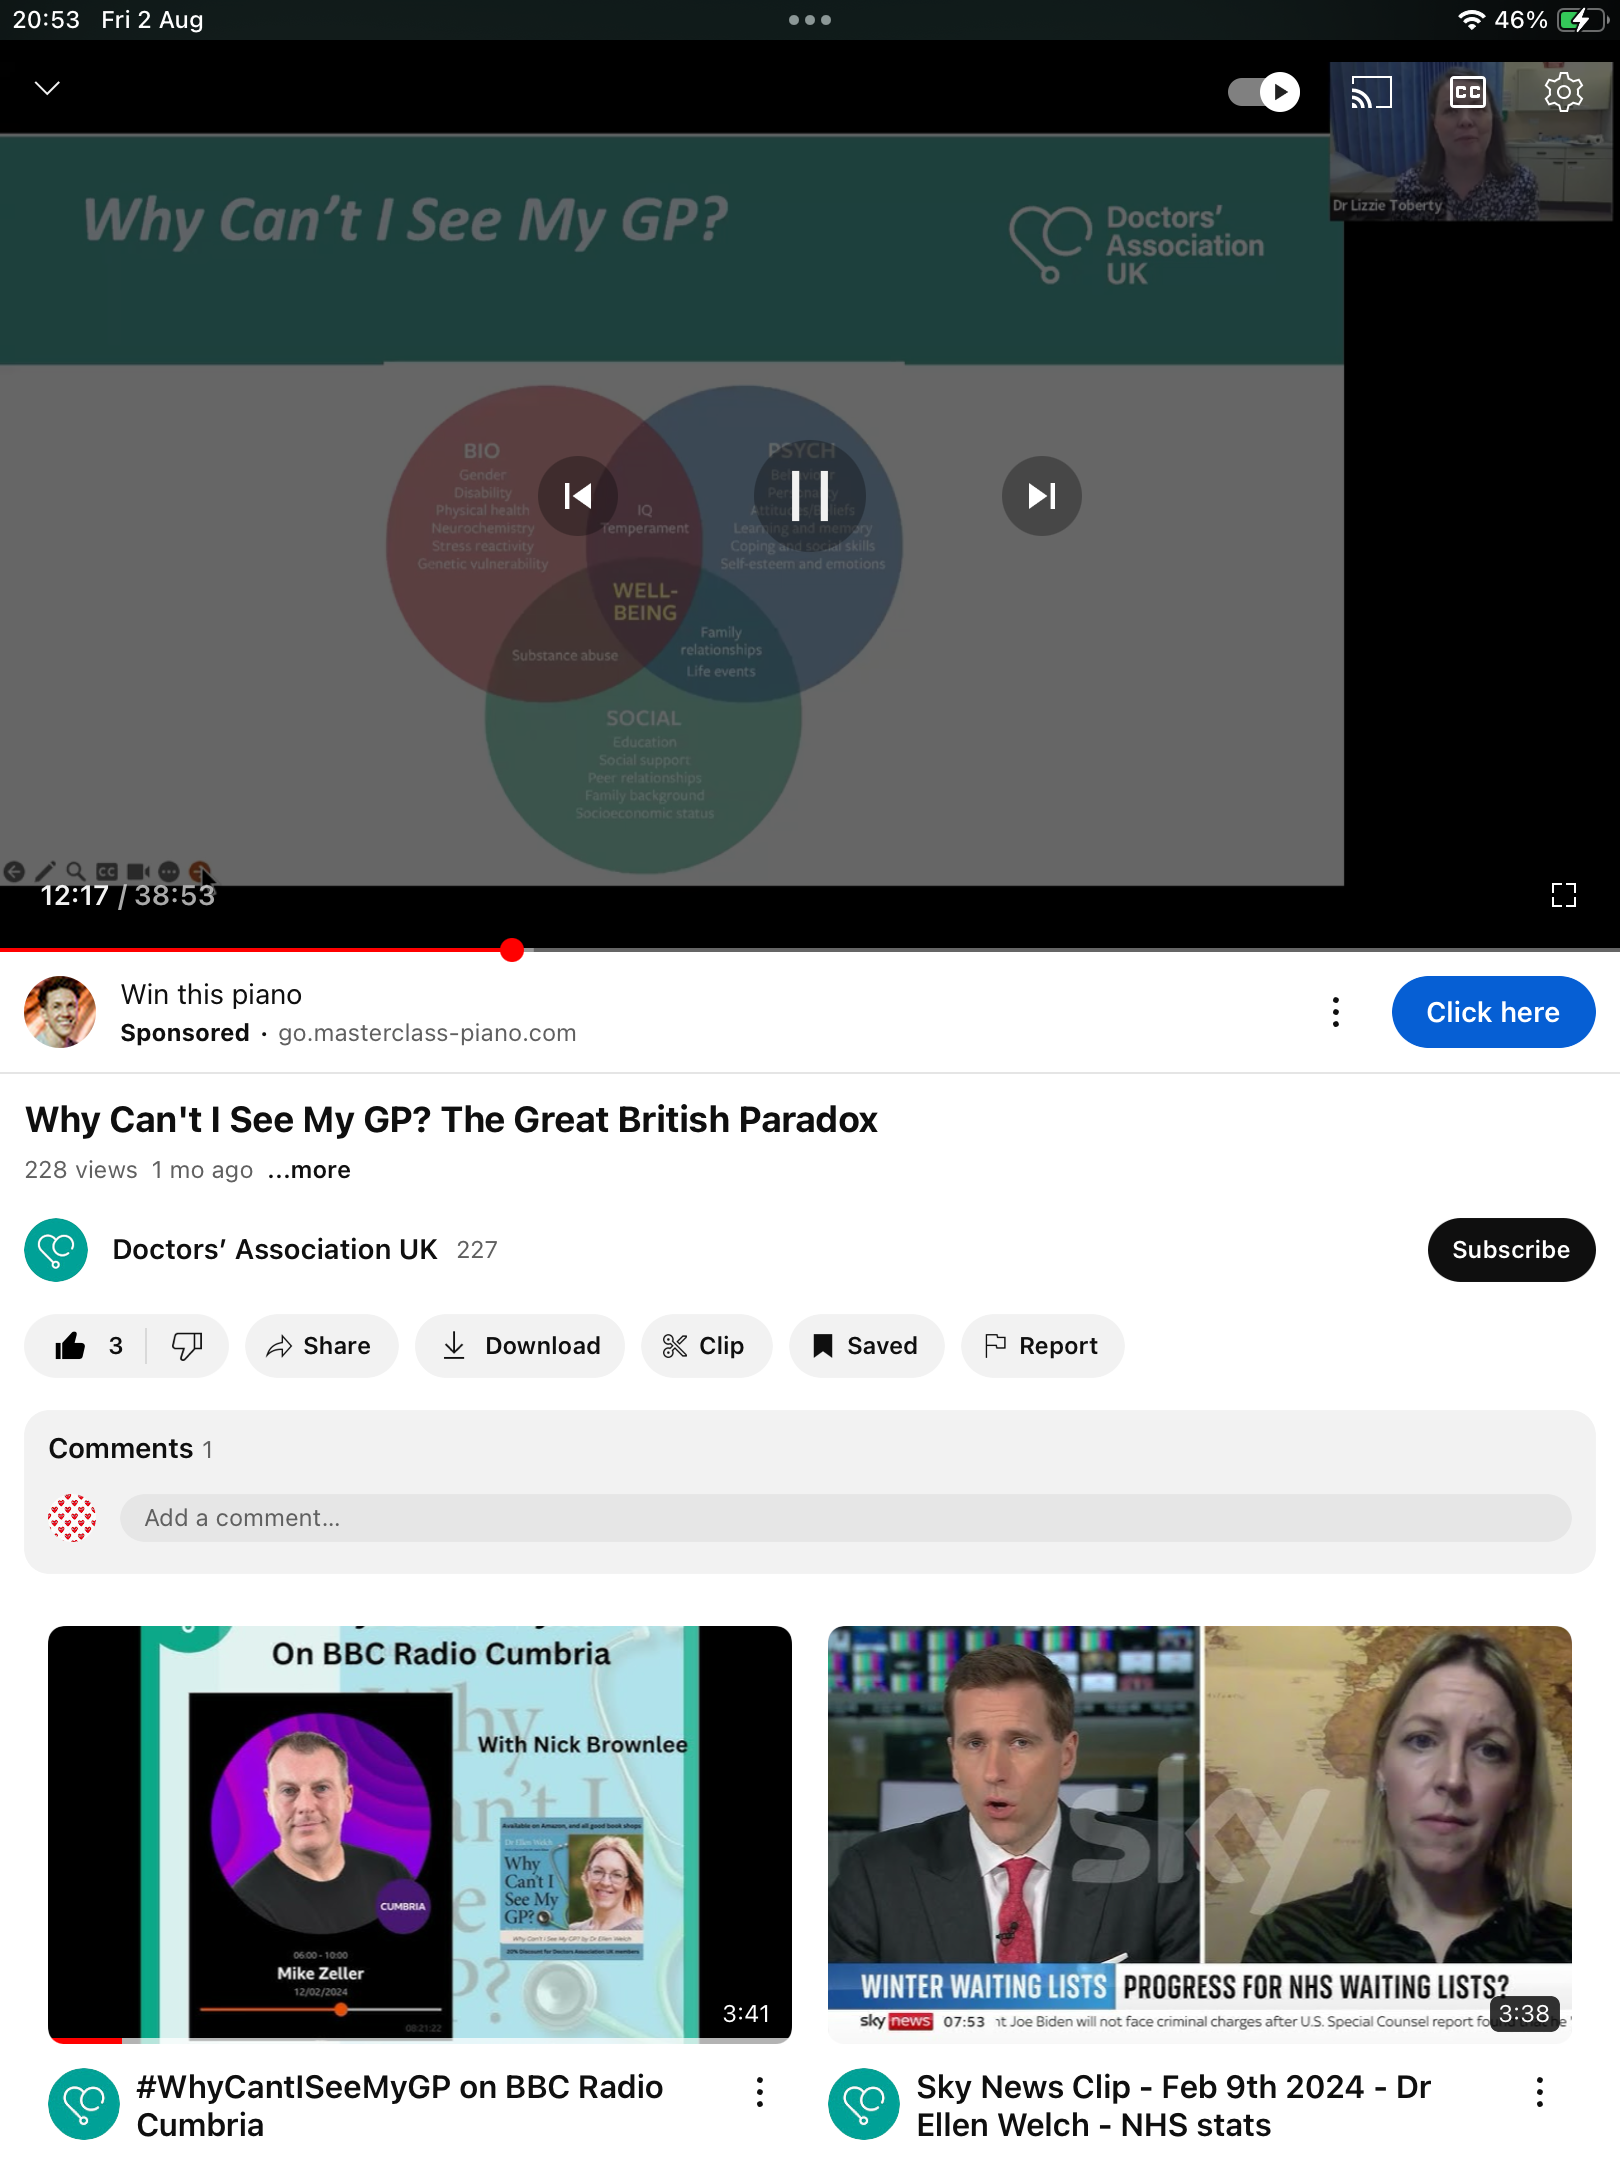
Task: Tap the Fri 2 Aug date
Action: tap(152, 20)
